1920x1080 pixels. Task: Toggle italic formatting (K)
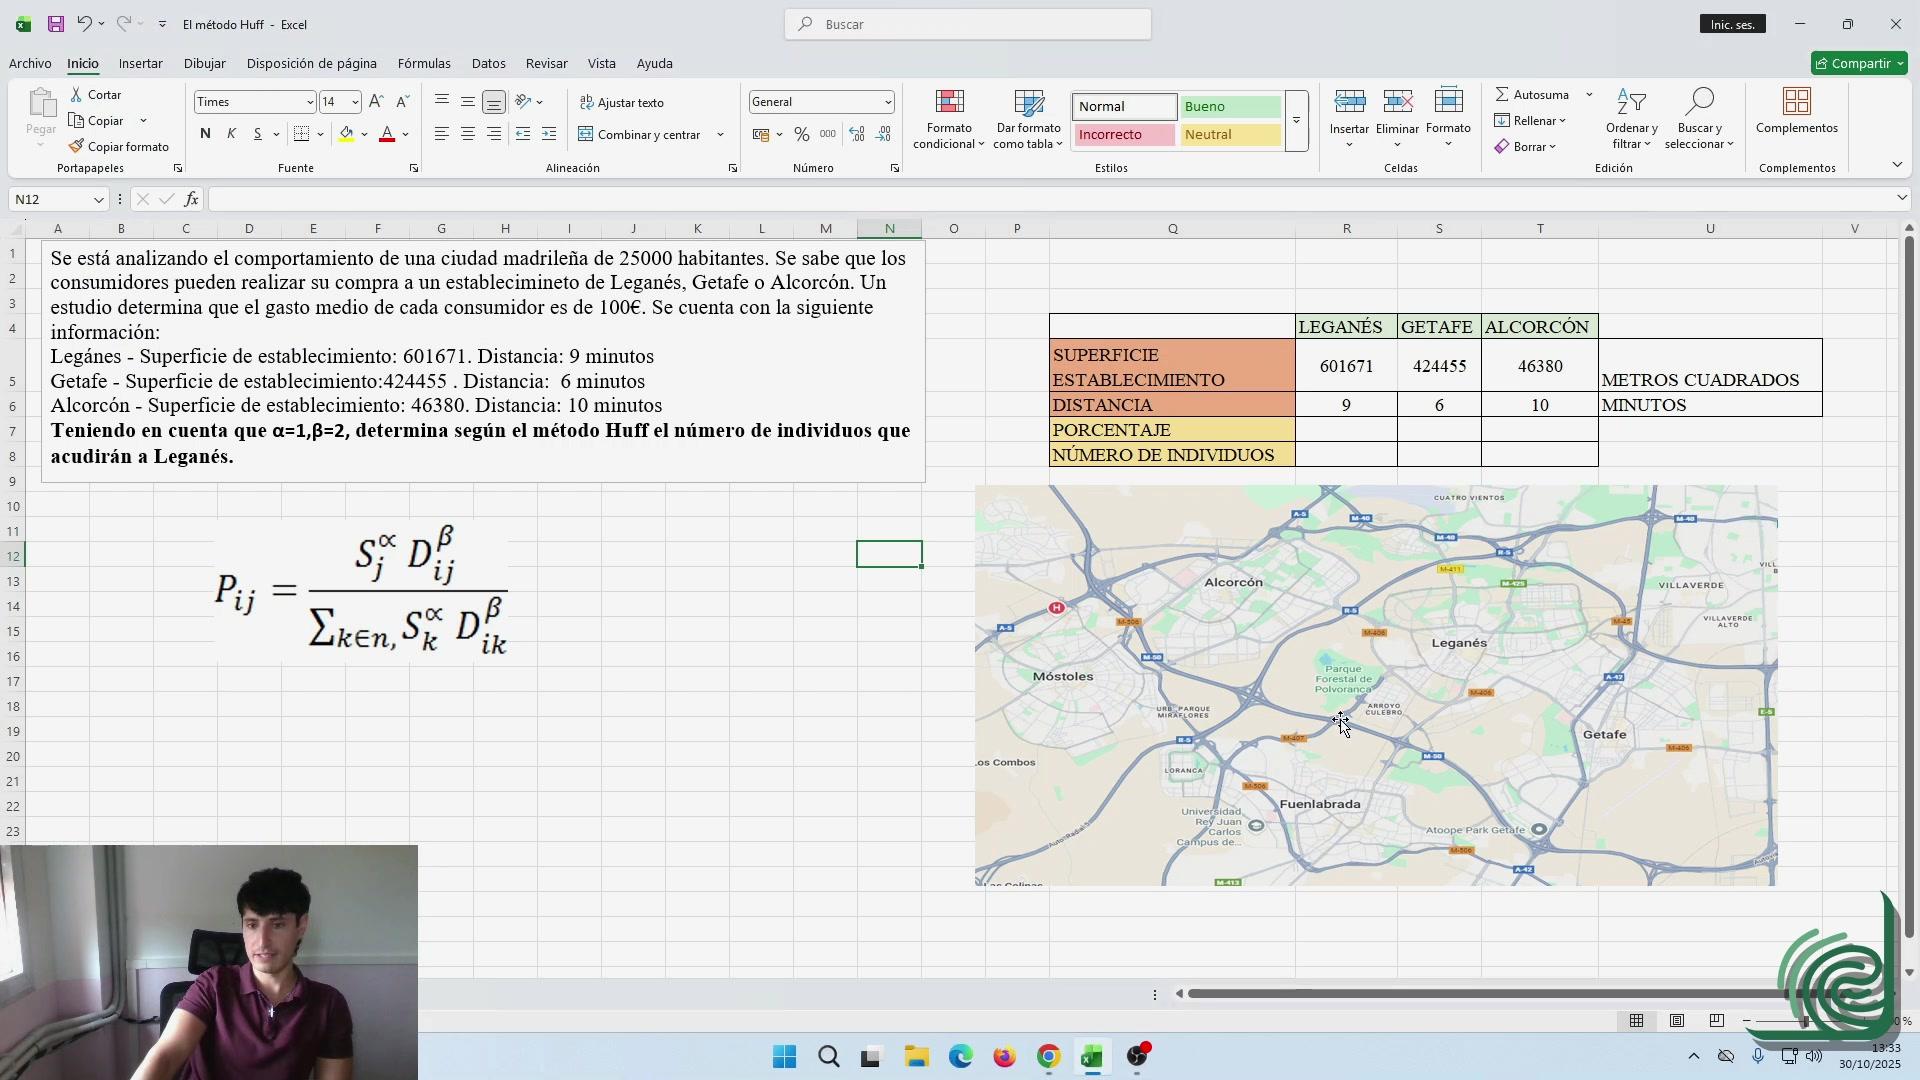(231, 134)
